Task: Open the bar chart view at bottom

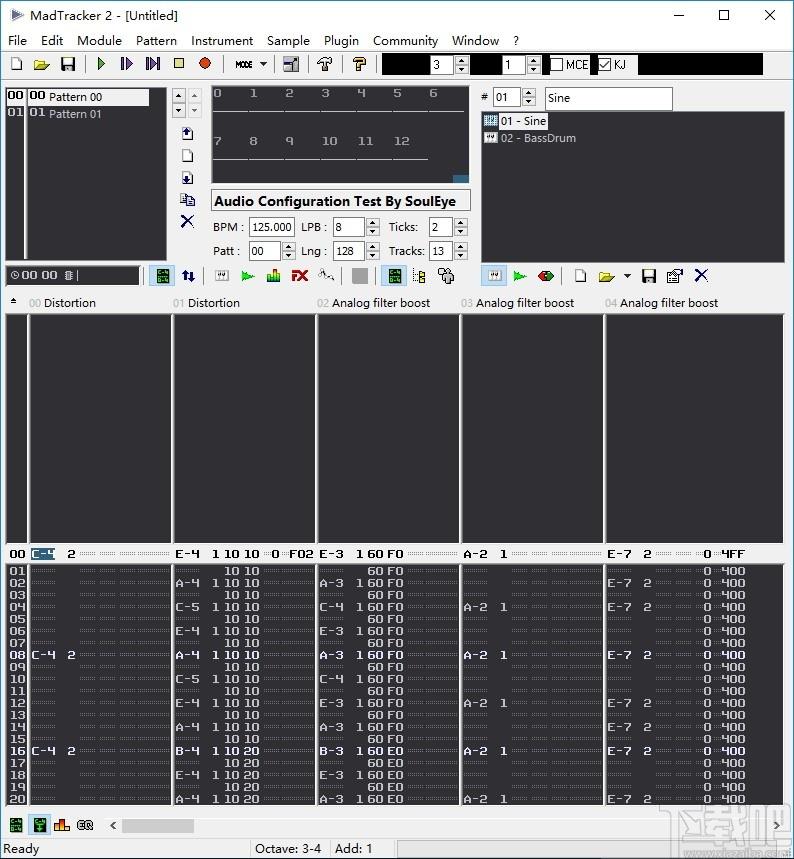Action: point(62,824)
